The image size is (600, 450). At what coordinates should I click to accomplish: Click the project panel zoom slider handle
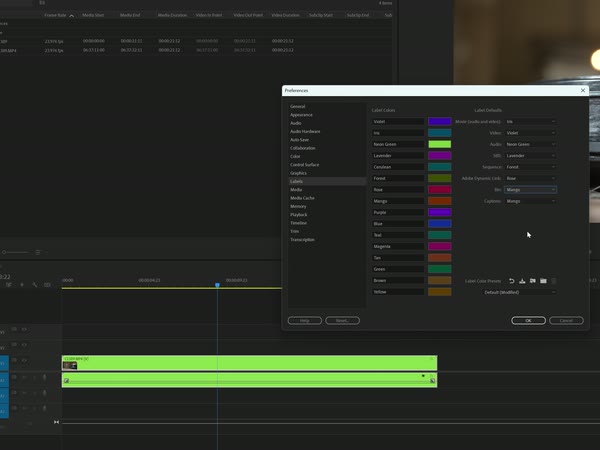pyautogui.click(x=4, y=253)
